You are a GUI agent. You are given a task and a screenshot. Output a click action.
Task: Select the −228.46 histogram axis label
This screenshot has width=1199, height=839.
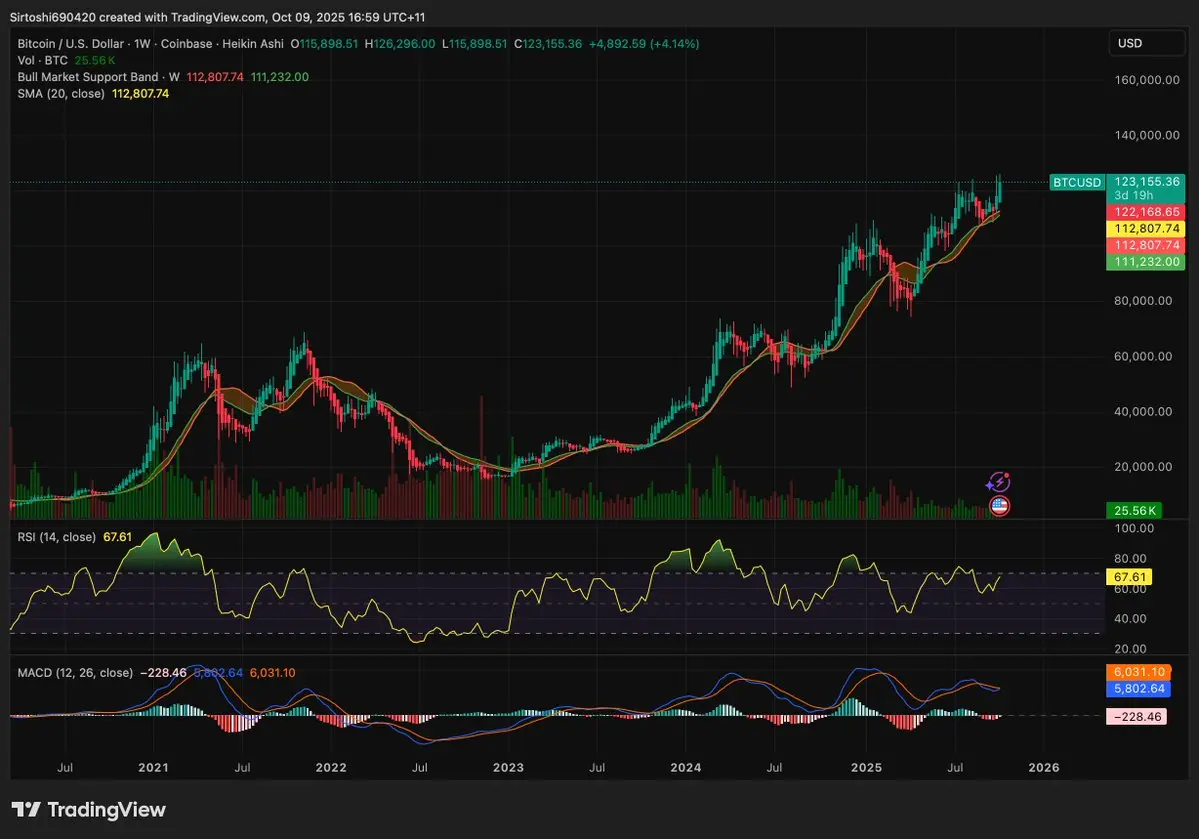[1137, 717]
